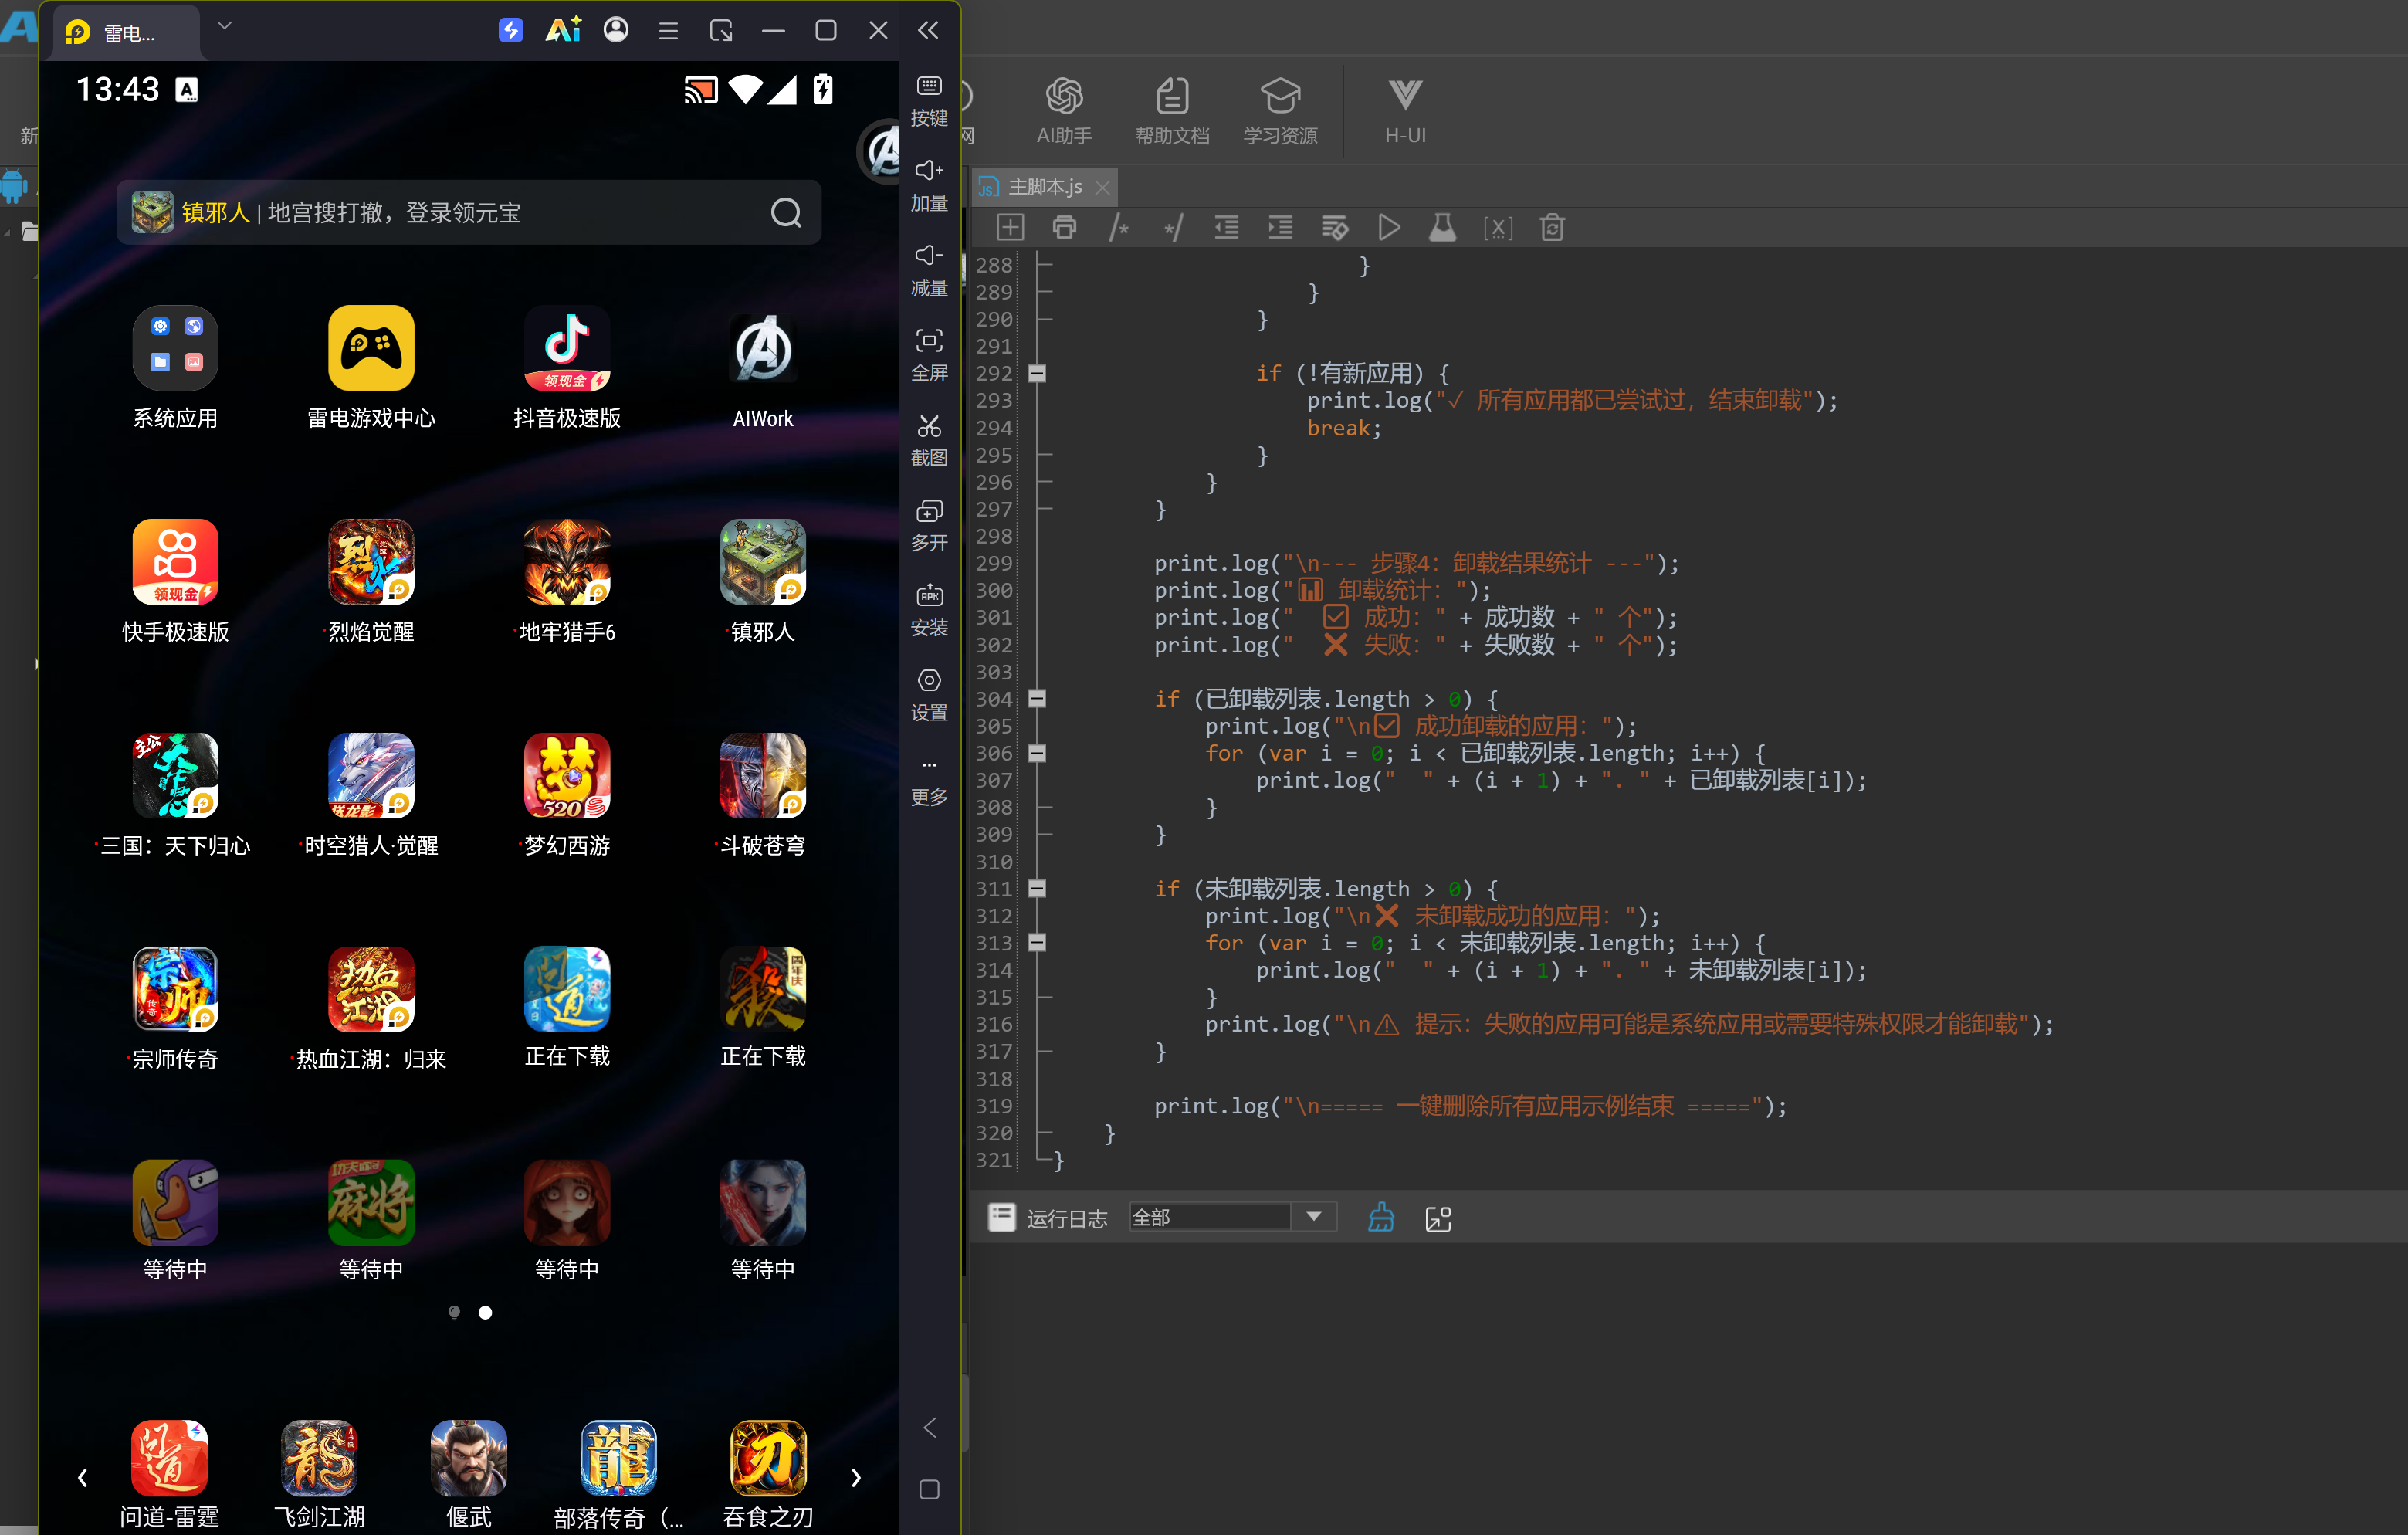Clear the run log with broom icon
Screen dimensions: 2408x1535
(x=1381, y=1217)
